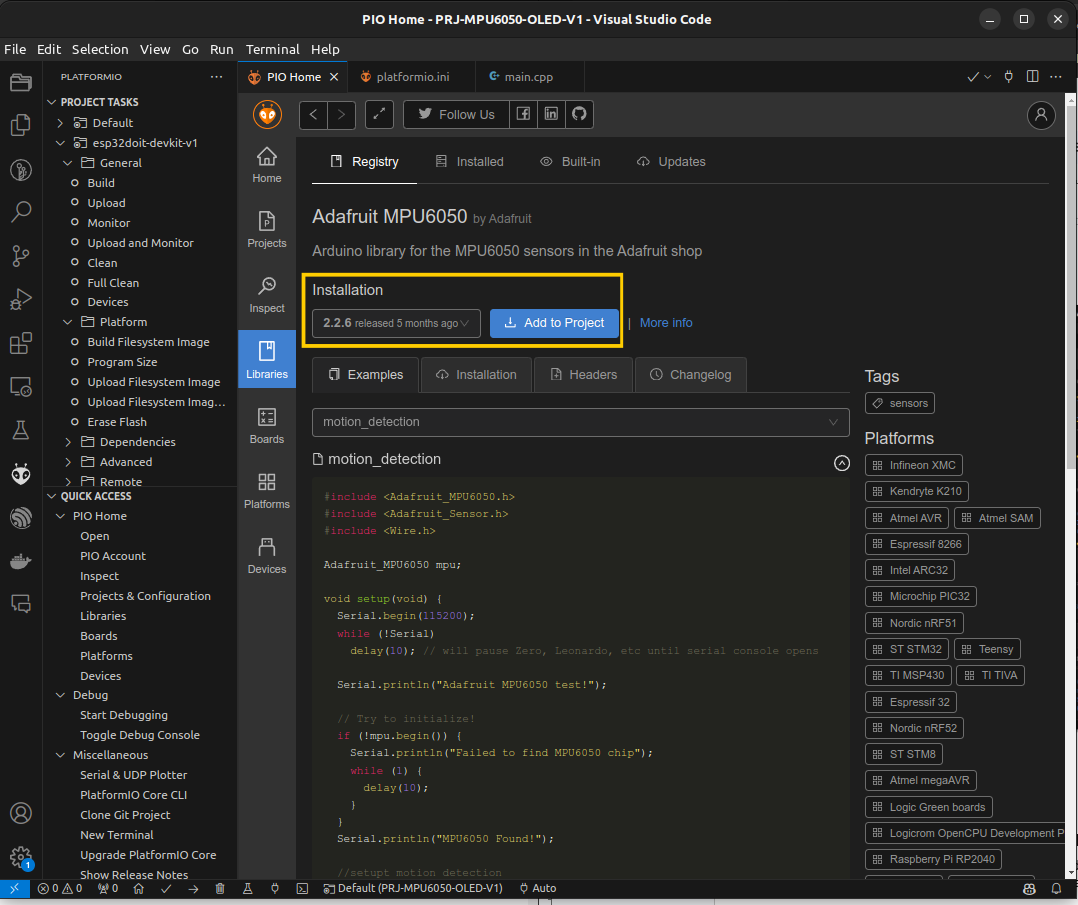Screen dimensions: 1078x905
Task: Click the split editor icon
Action: [1032, 76]
